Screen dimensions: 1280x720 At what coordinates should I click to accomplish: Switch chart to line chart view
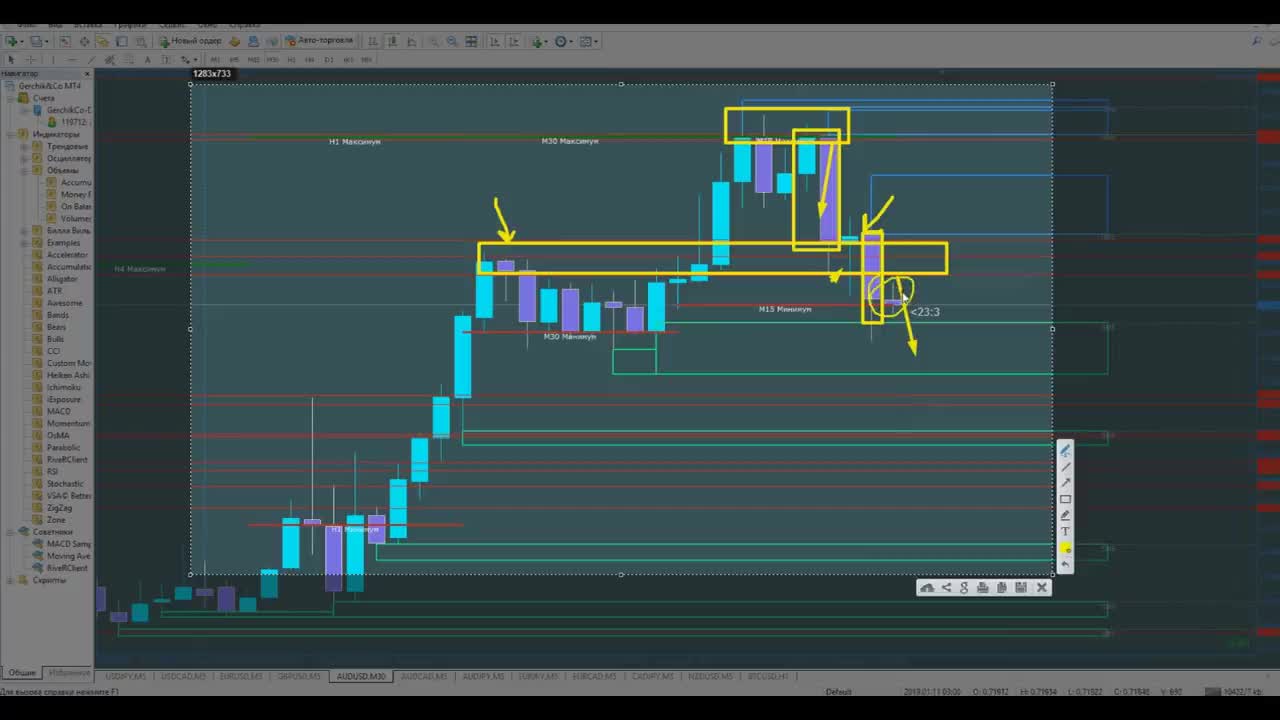(411, 41)
